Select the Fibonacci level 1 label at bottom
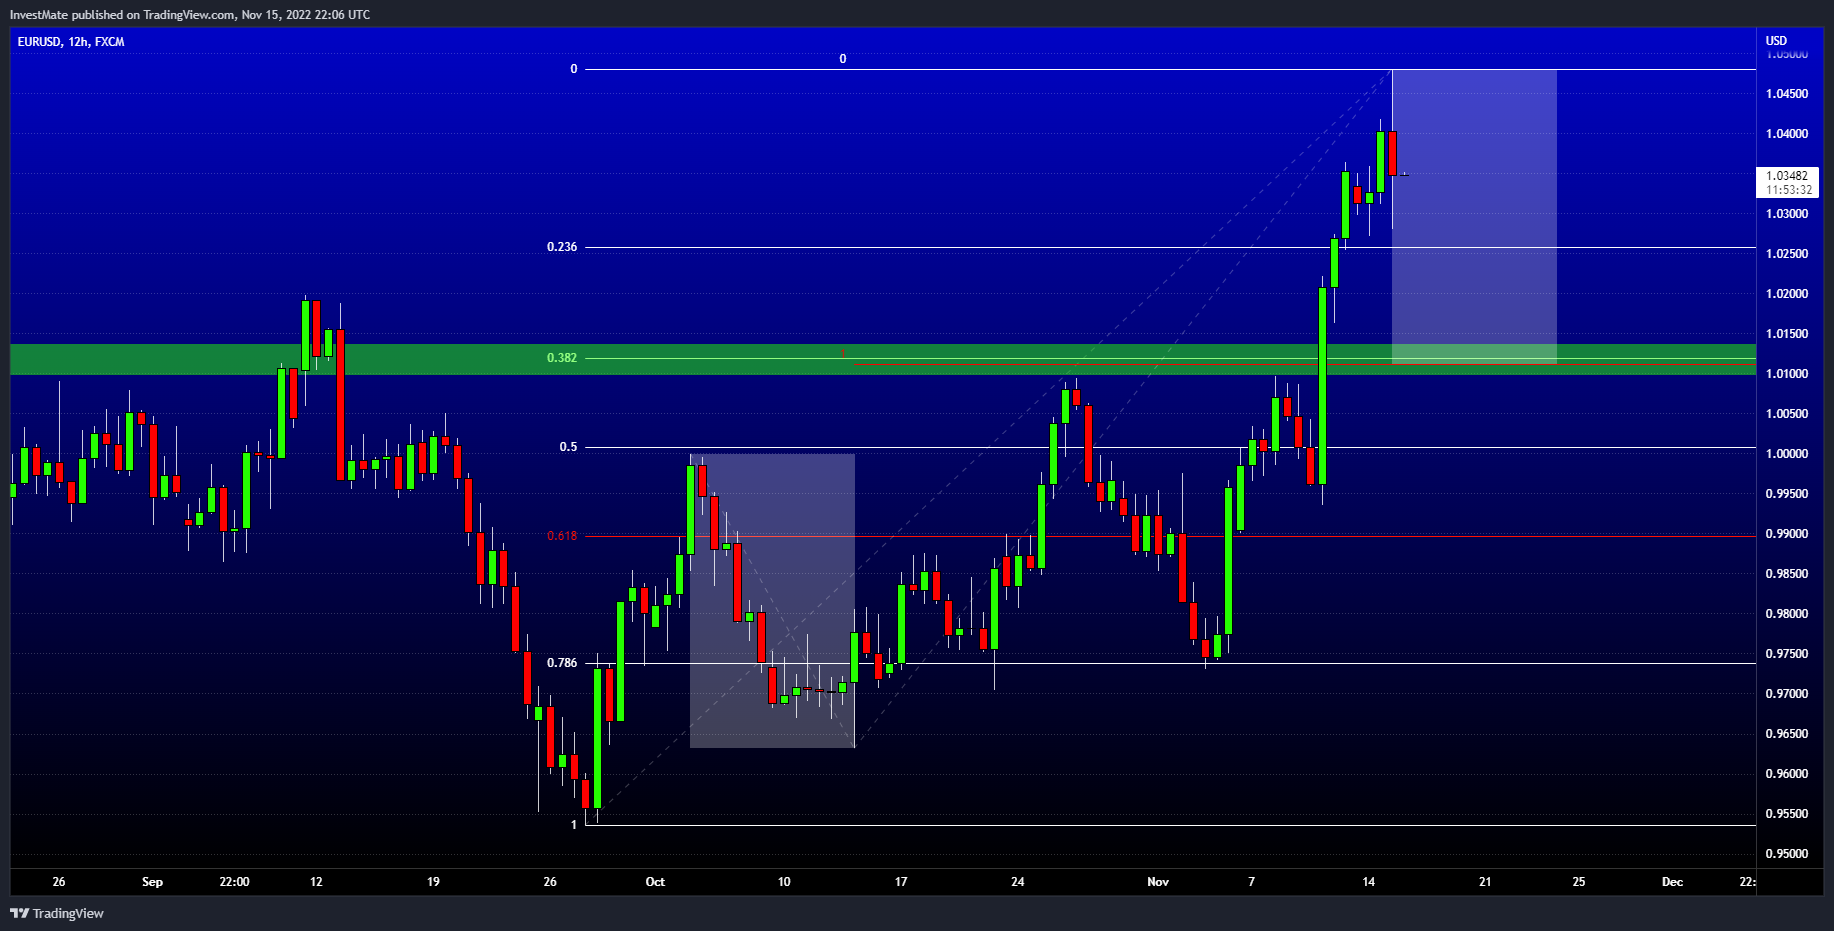 pos(574,825)
